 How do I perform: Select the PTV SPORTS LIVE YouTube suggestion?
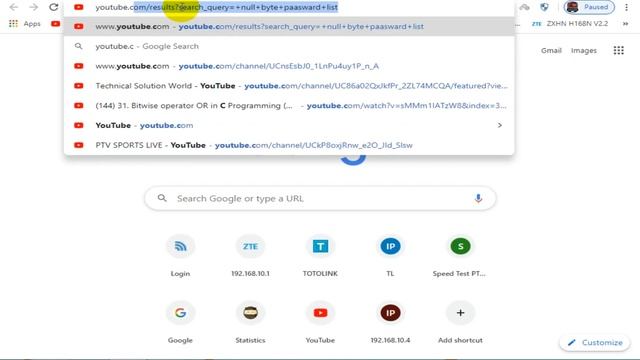(x=289, y=145)
